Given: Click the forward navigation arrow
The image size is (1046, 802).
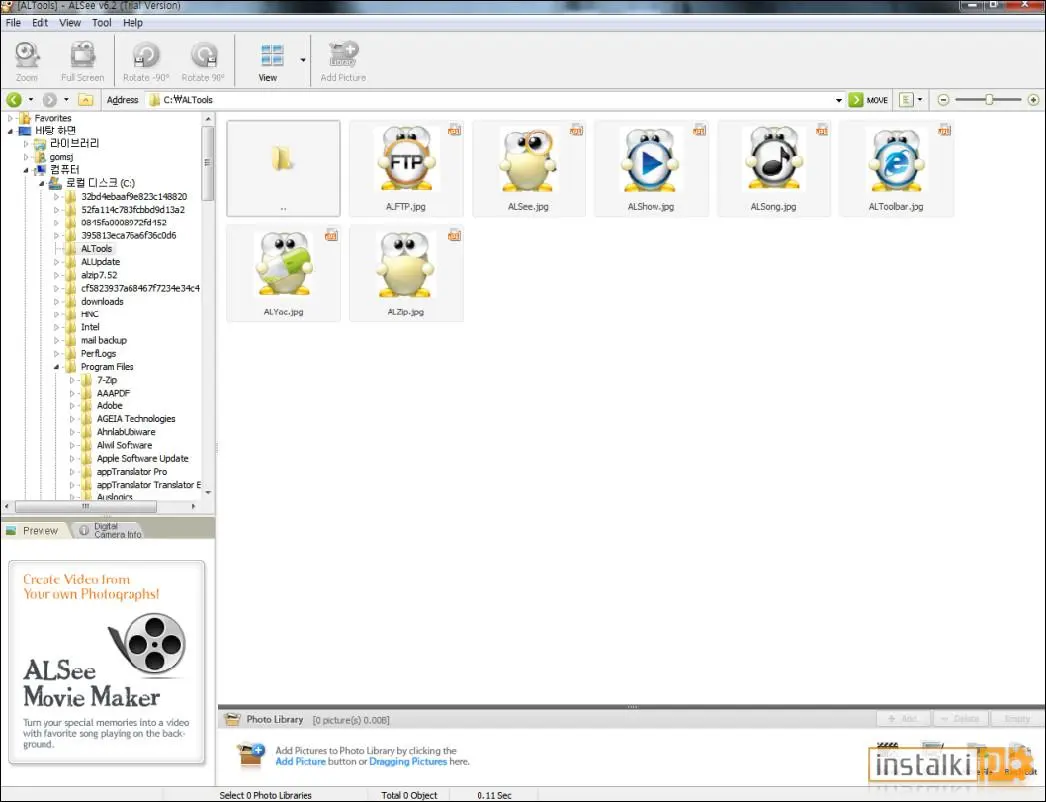Looking at the screenshot, I should click(x=49, y=100).
